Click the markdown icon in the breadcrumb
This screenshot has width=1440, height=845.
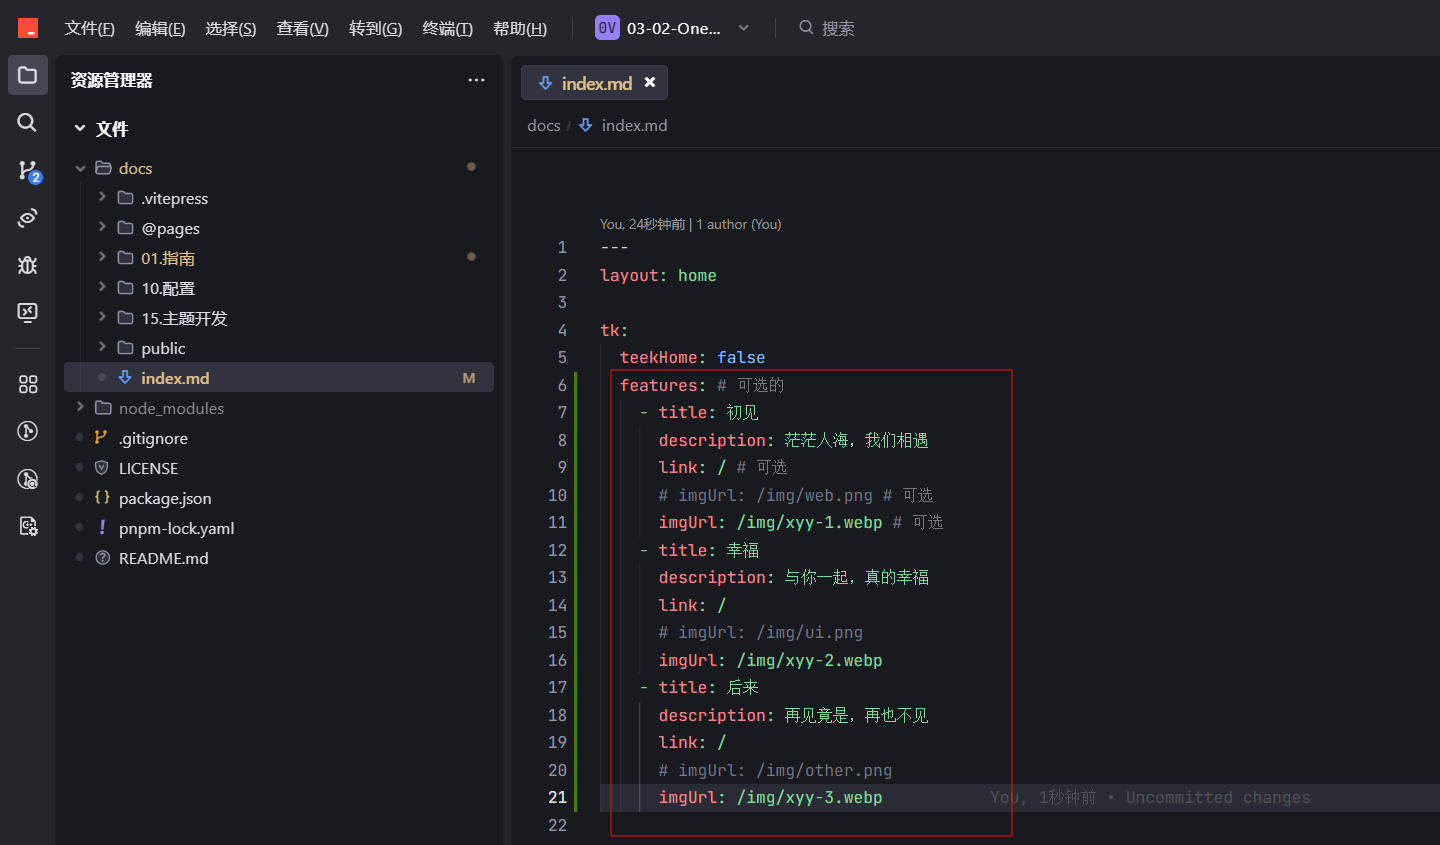coord(585,125)
